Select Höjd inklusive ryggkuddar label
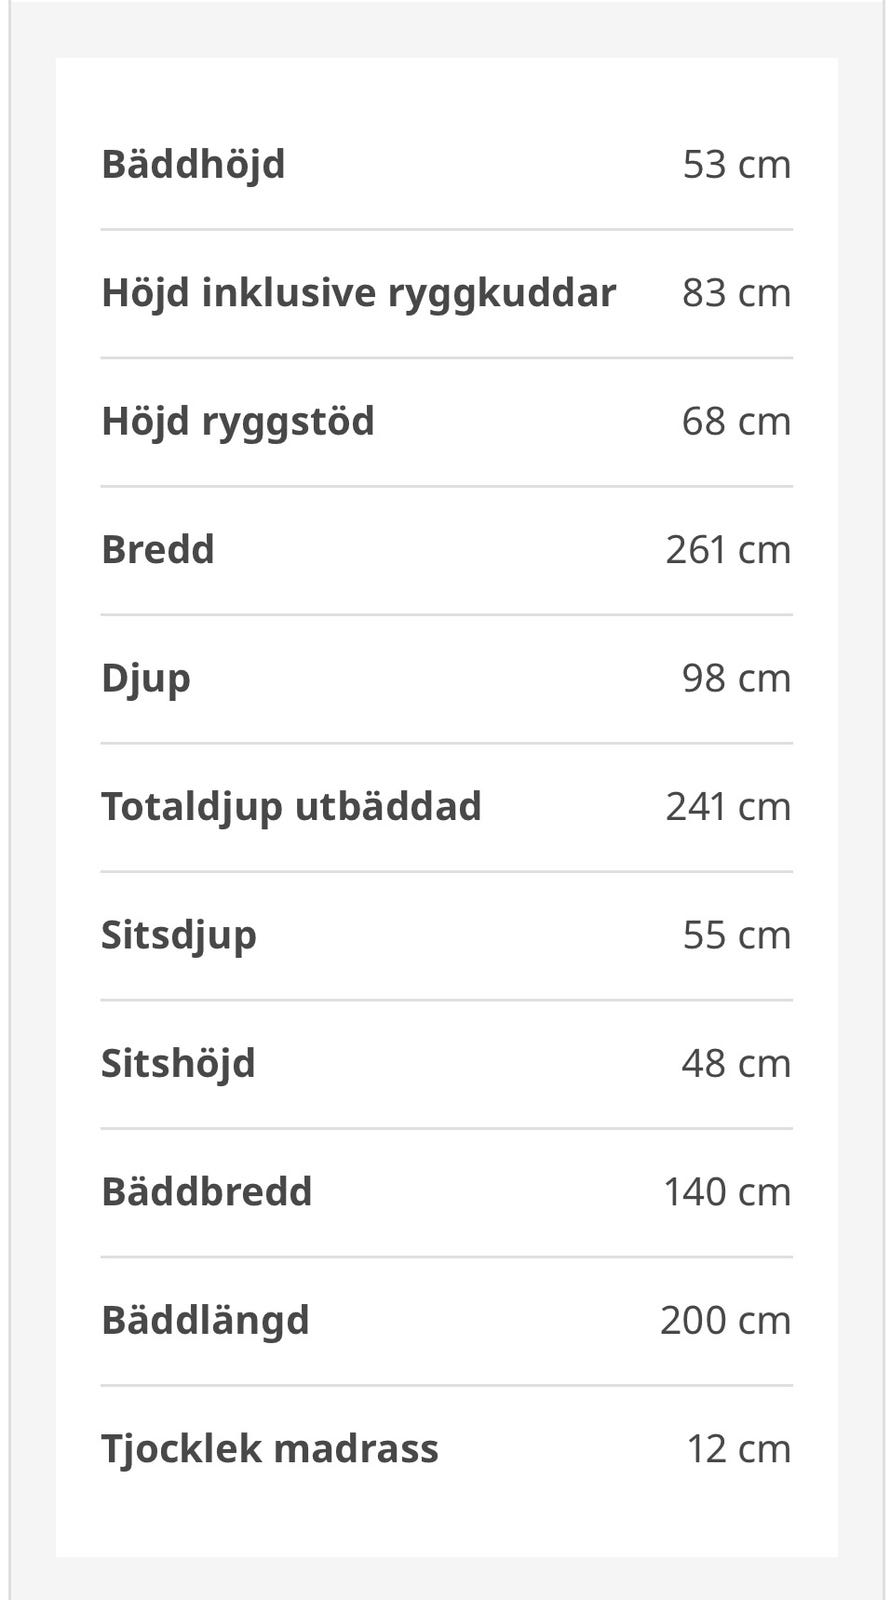 pos(358,294)
